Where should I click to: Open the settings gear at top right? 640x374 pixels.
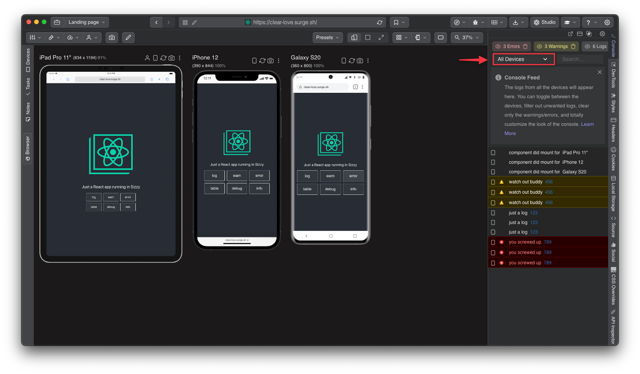pyautogui.click(x=607, y=22)
